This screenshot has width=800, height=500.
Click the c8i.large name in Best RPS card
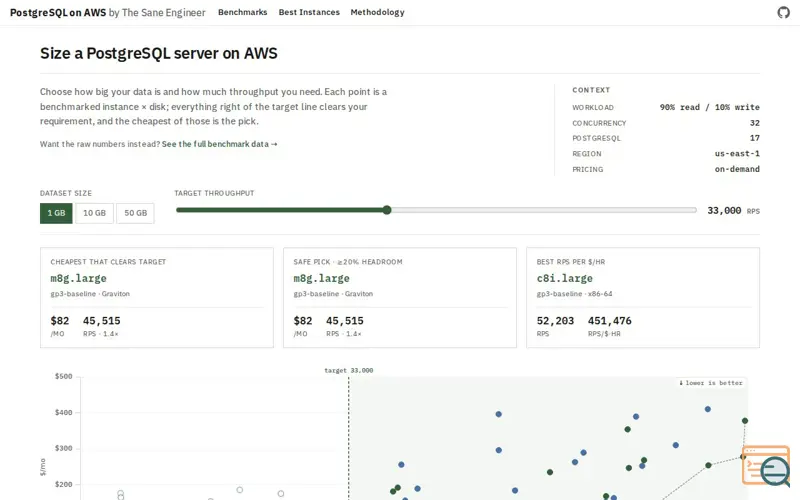tap(565, 279)
